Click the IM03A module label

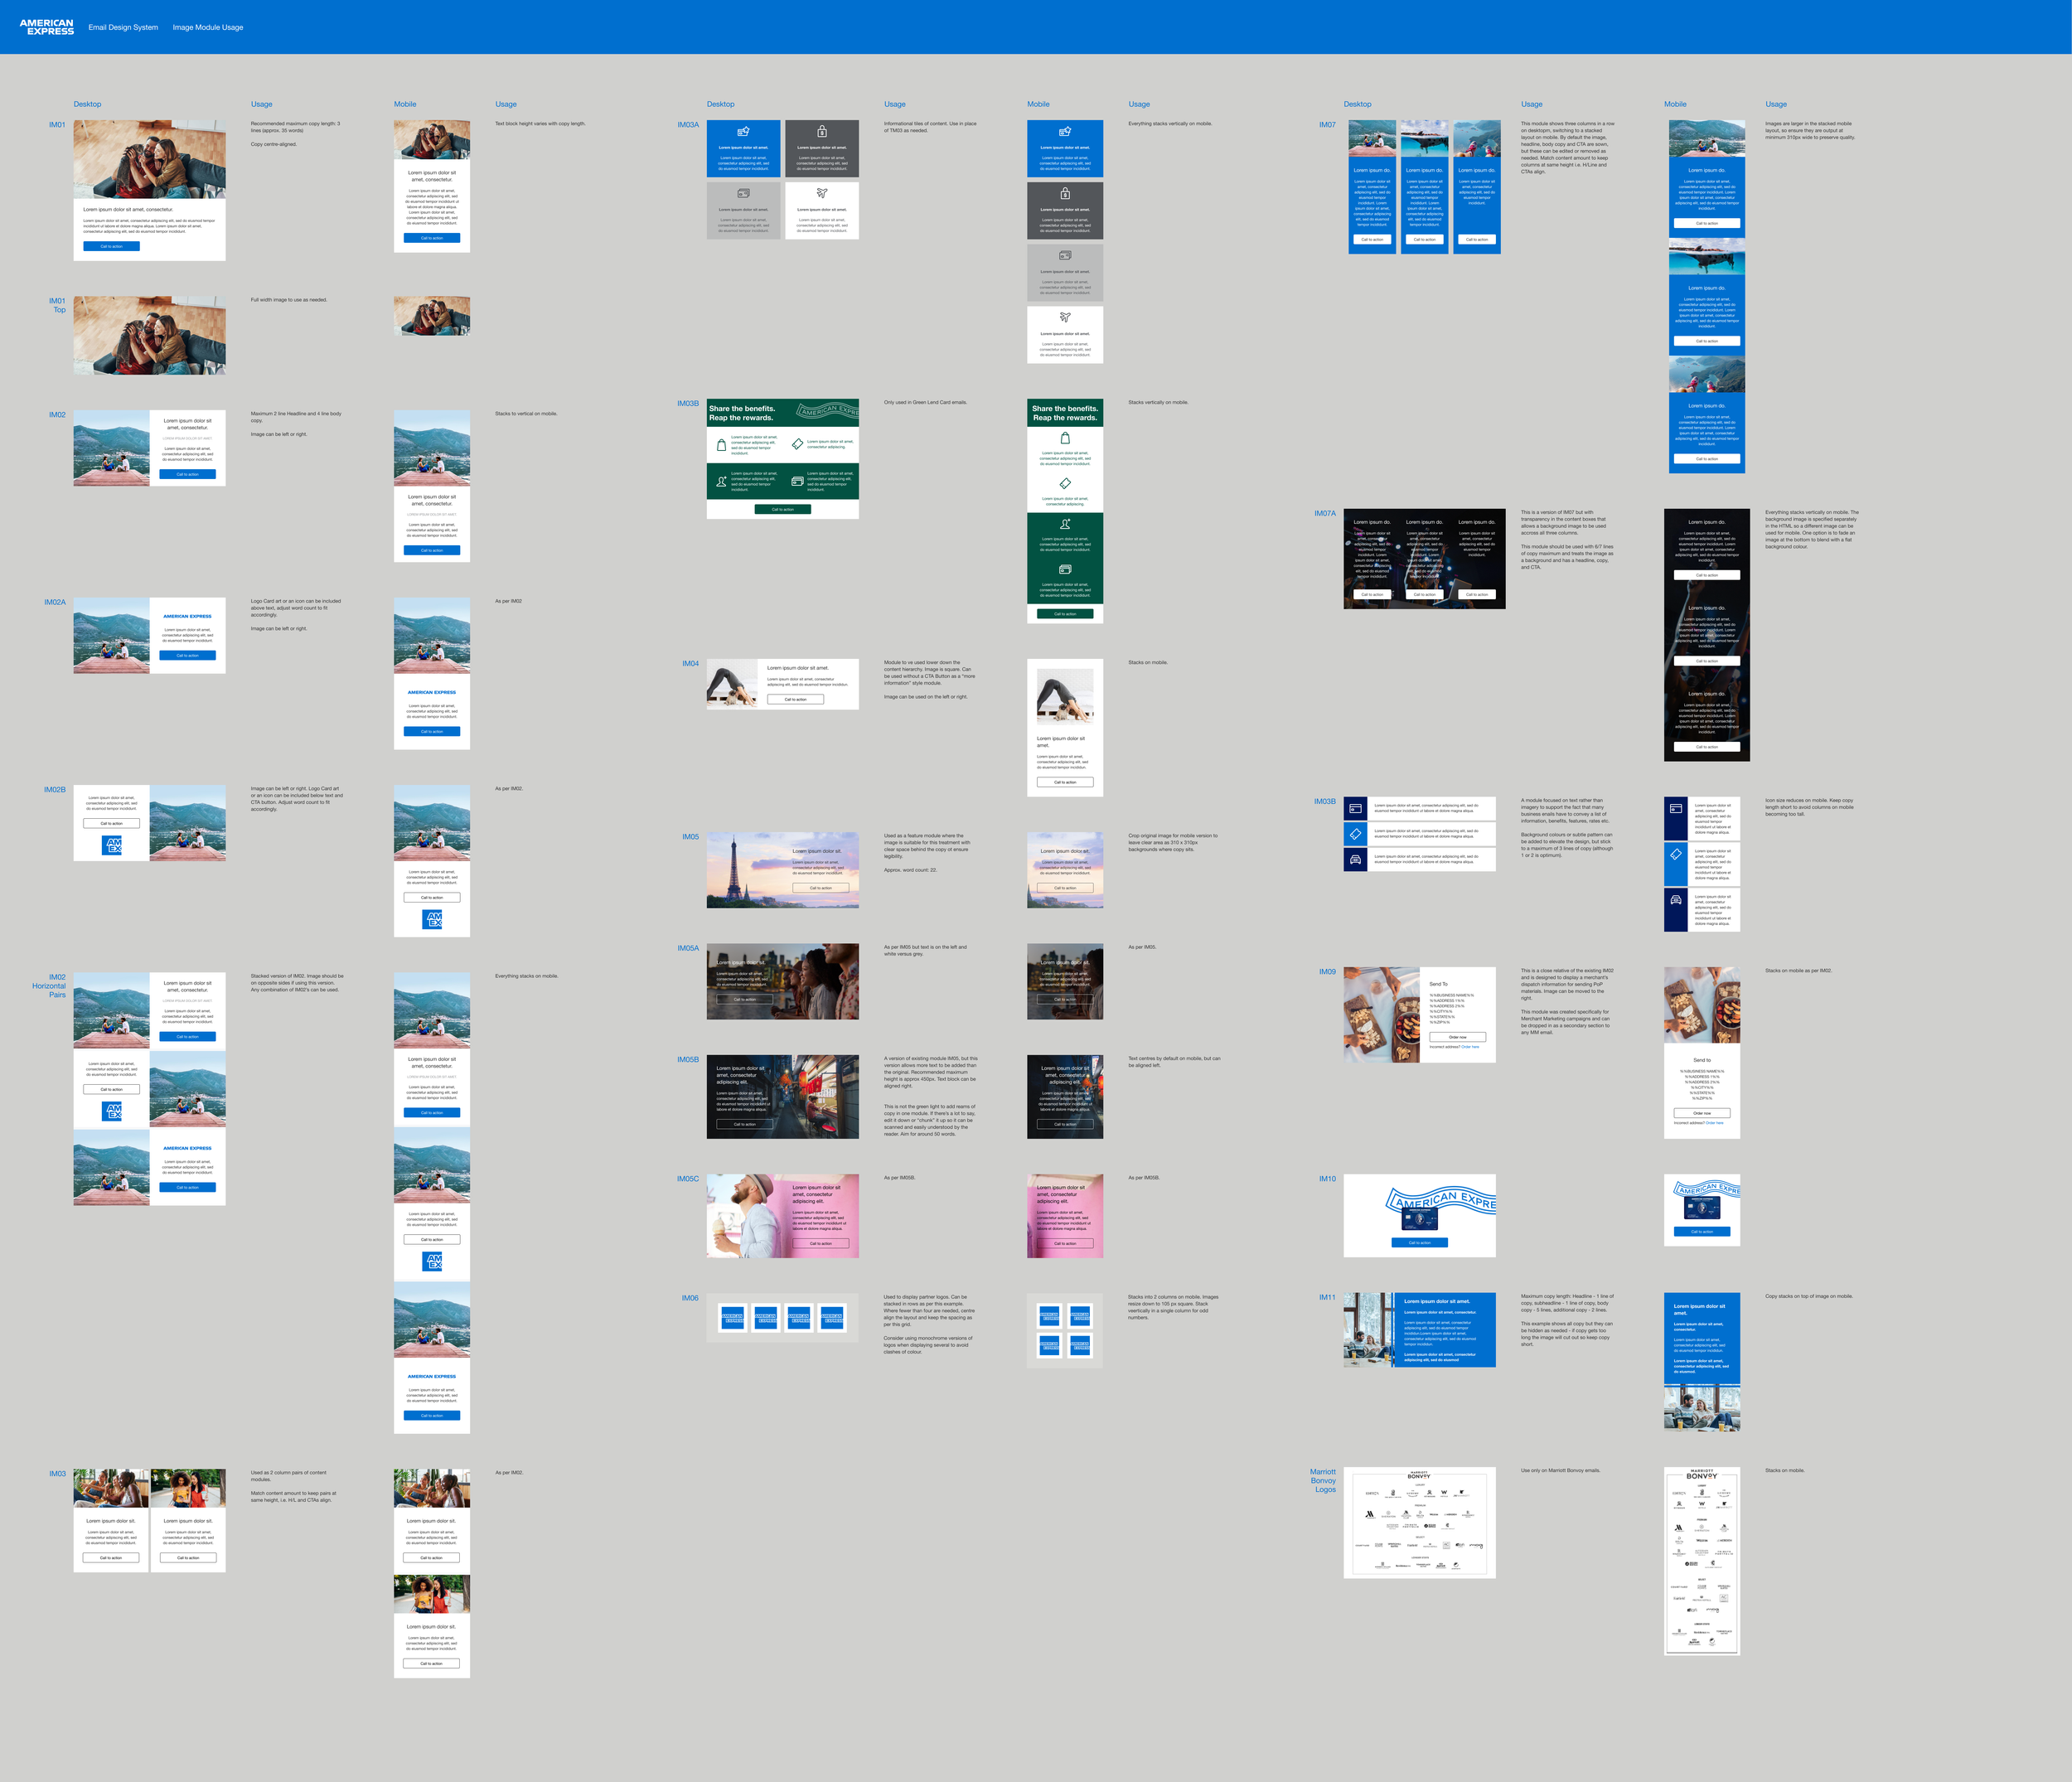(x=688, y=125)
